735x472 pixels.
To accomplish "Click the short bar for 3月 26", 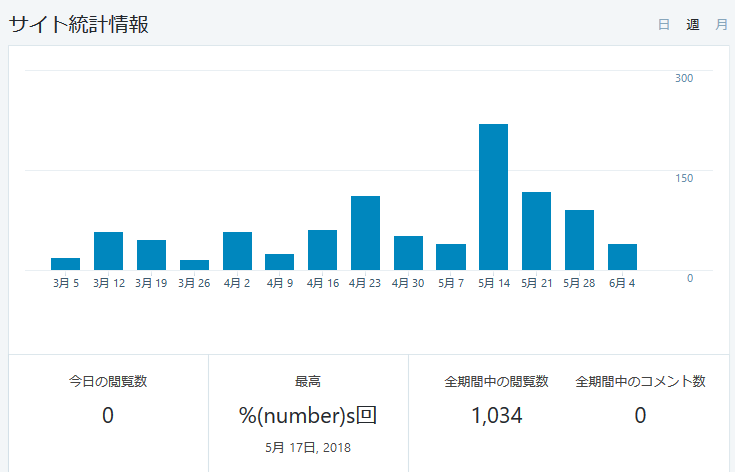I will 194,265.
